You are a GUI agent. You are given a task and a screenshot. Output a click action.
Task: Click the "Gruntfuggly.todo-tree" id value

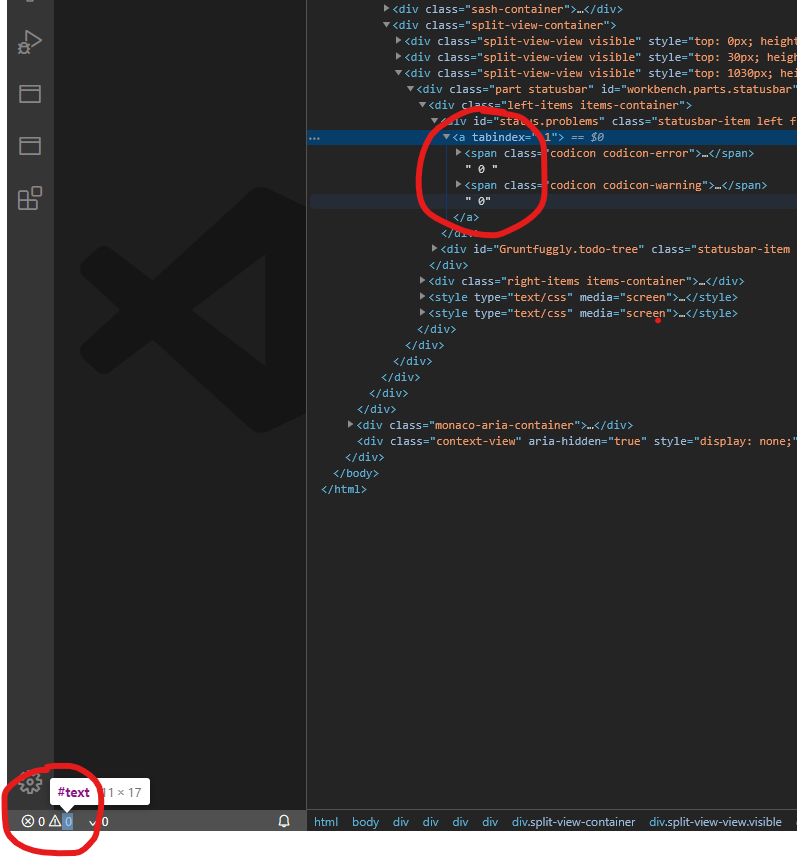(x=569, y=249)
